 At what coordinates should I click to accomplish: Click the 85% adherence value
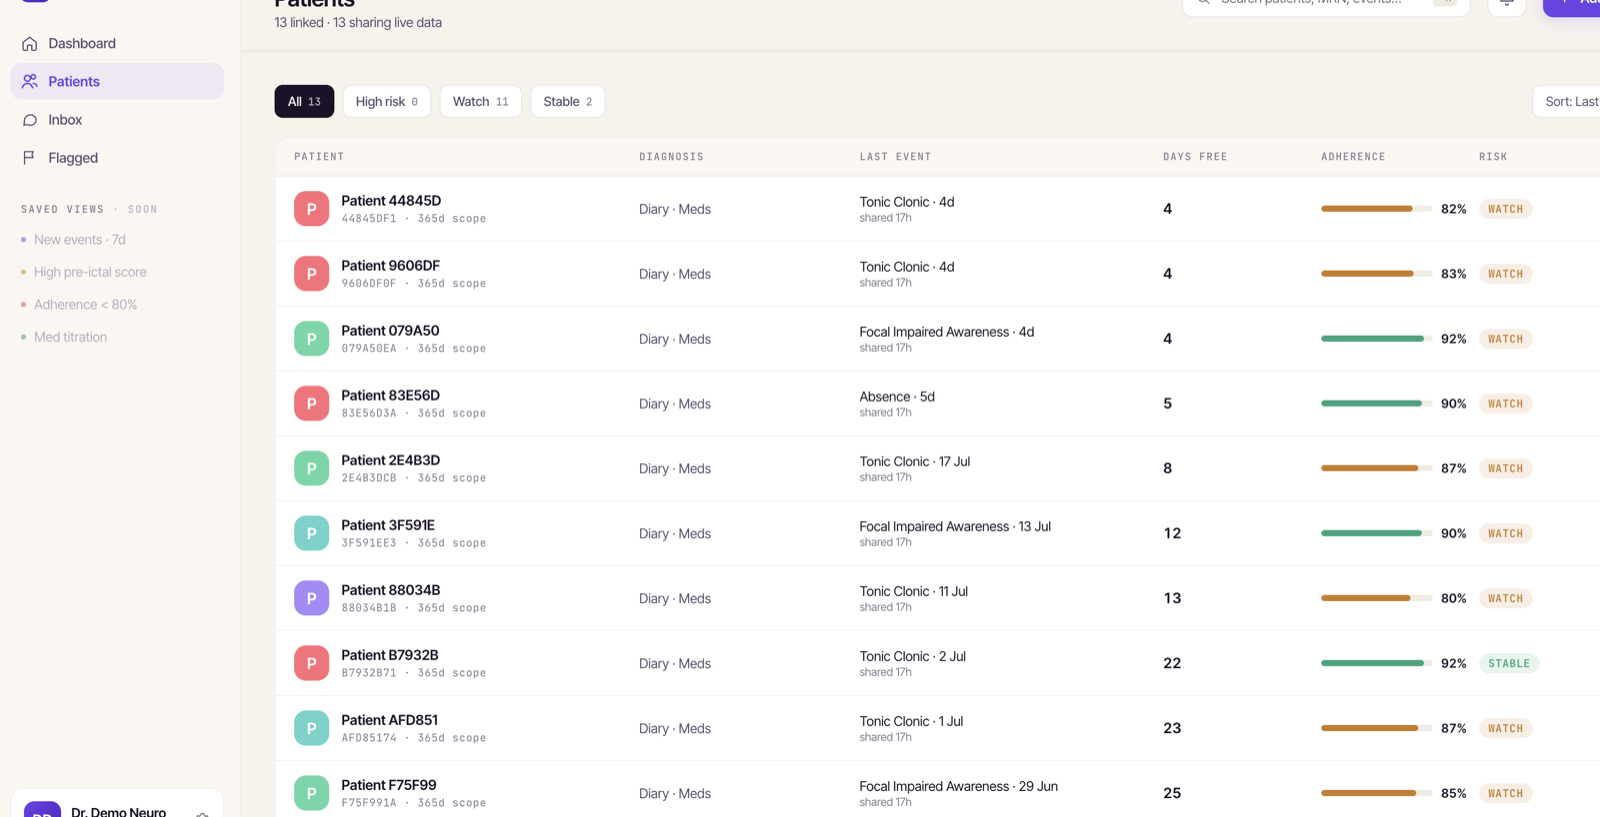1453,794
